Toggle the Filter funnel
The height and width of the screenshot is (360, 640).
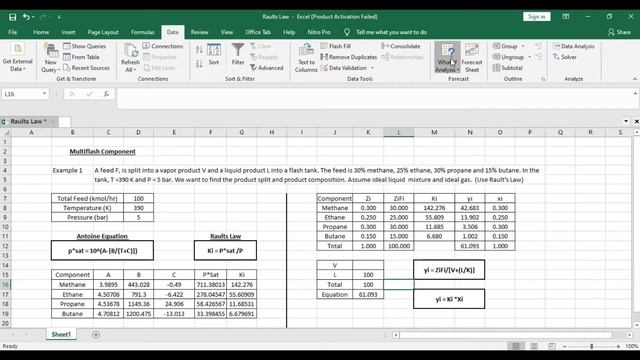238,54
